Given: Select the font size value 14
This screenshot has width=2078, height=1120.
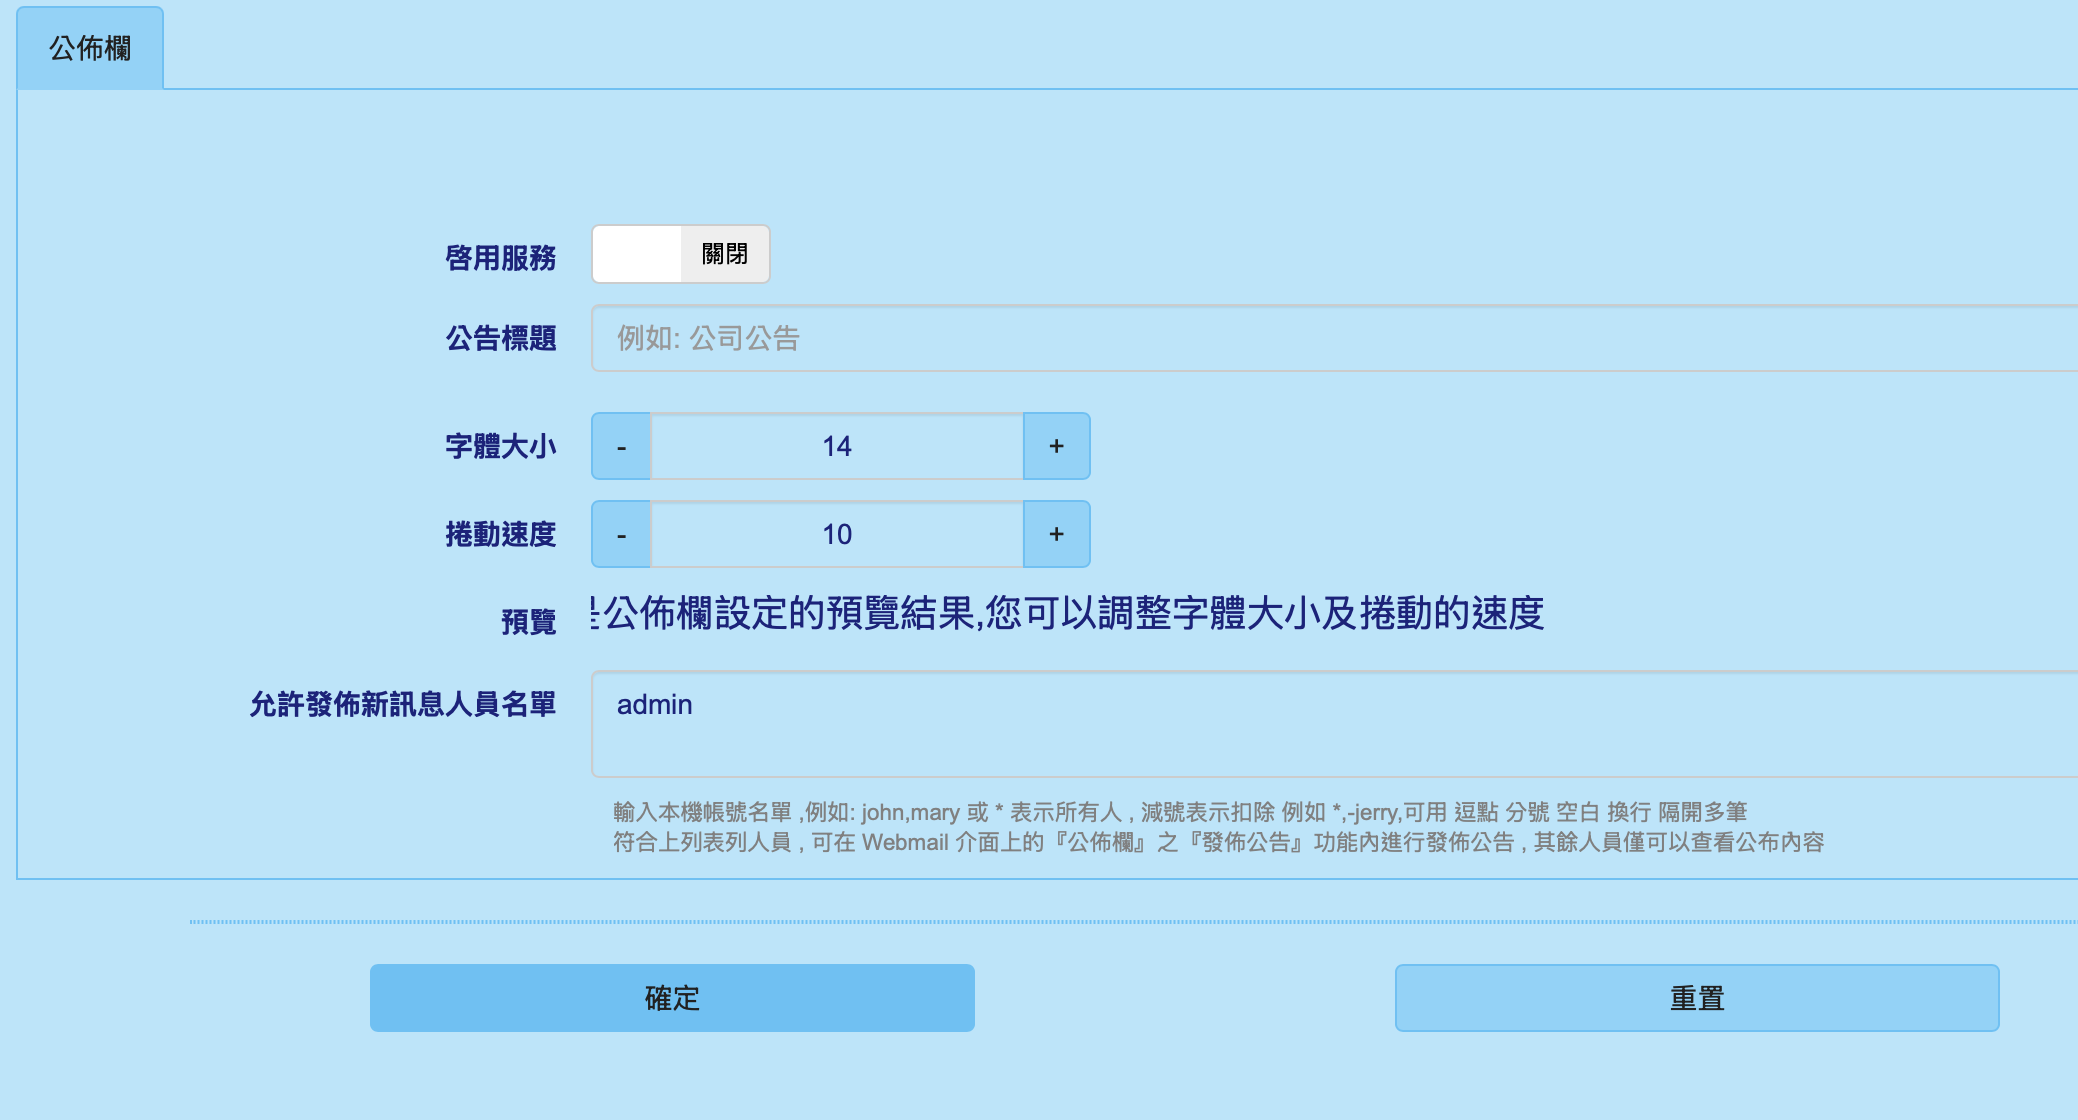Looking at the screenshot, I should click(x=838, y=446).
